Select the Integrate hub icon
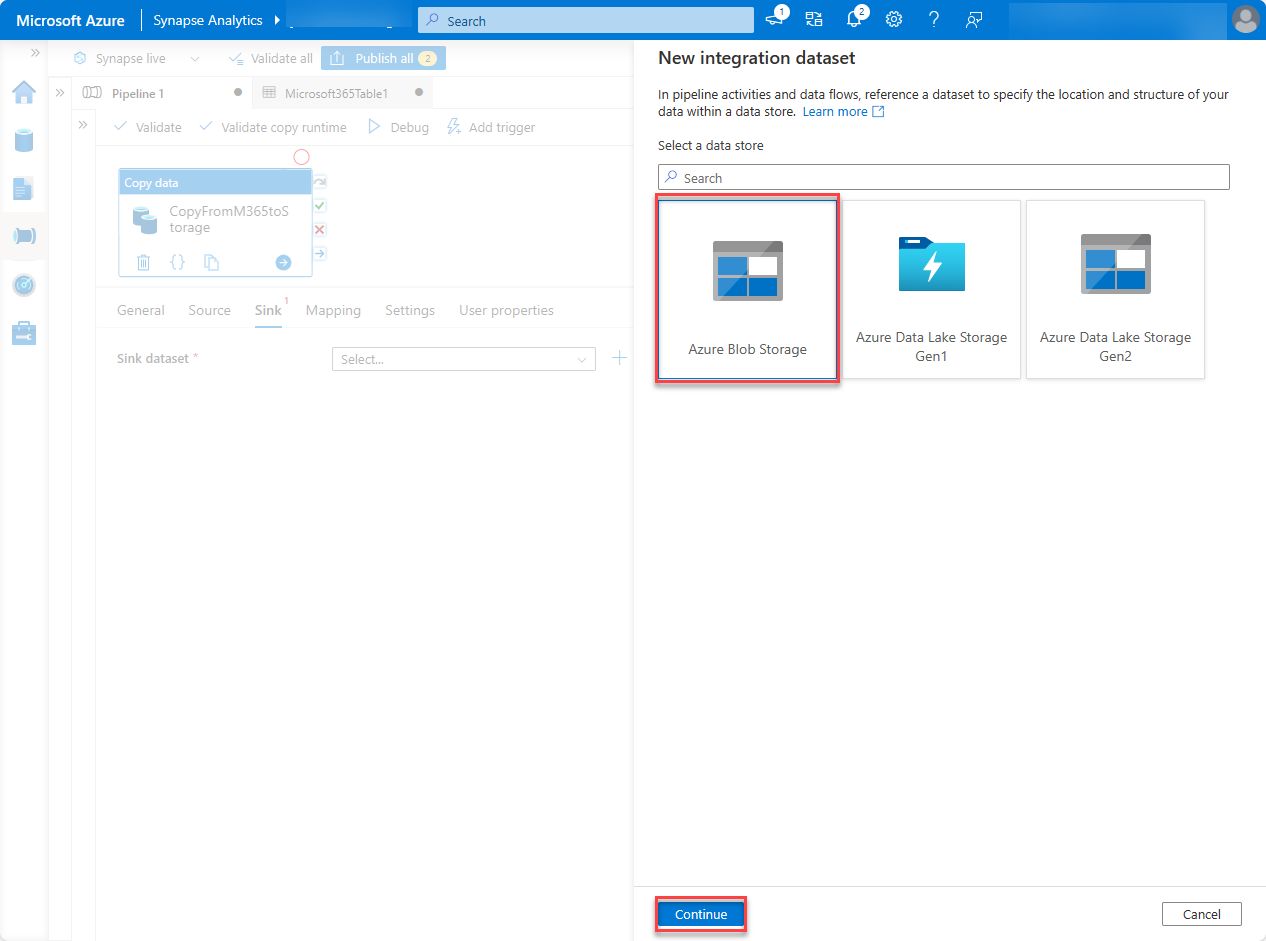Screen dimensions: 1266x941 click(24, 236)
